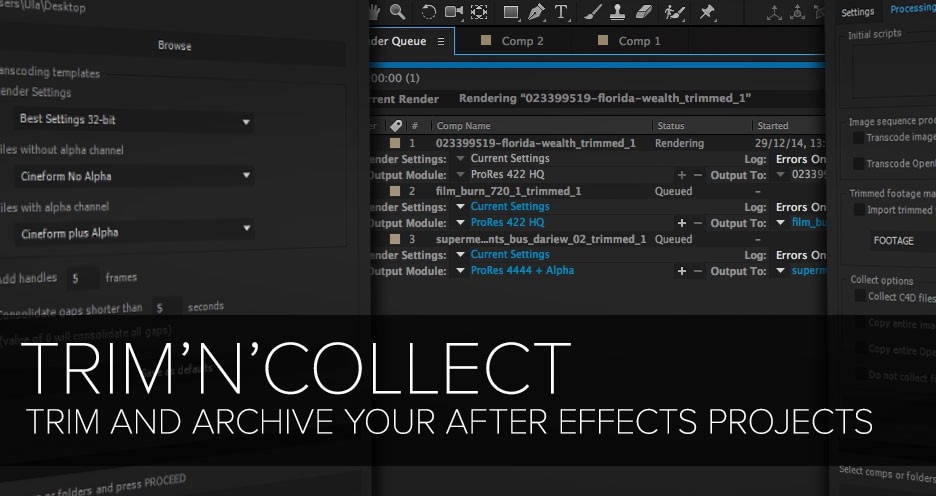Remove output module for film_burn item

(698, 223)
